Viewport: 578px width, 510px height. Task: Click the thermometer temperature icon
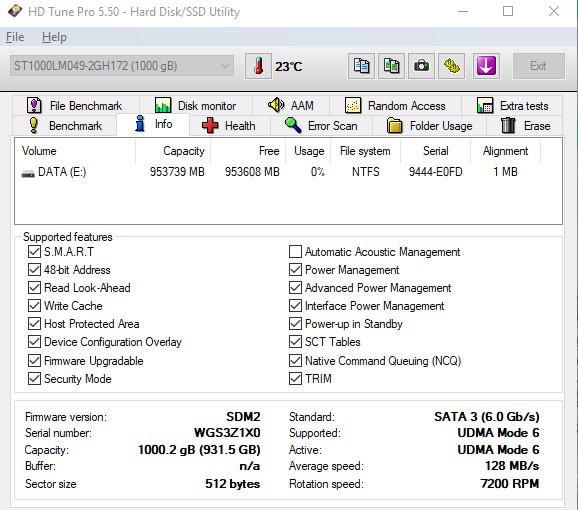[258, 66]
